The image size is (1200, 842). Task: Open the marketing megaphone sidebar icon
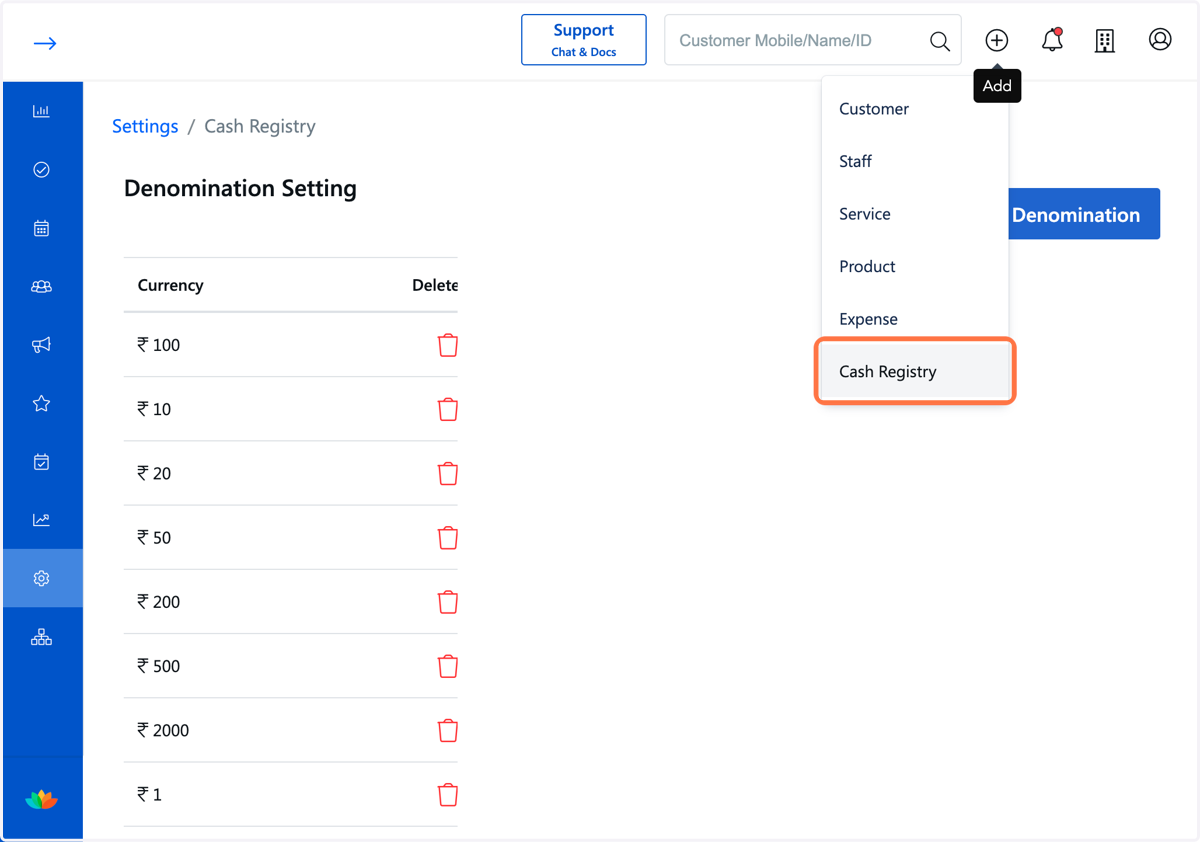coord(41,345)
